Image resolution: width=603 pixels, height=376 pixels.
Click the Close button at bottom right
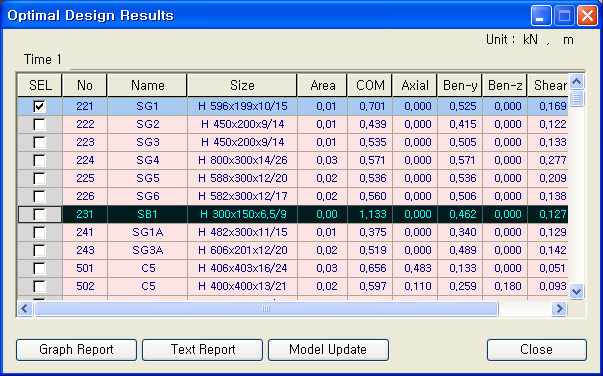click(536, 349)
